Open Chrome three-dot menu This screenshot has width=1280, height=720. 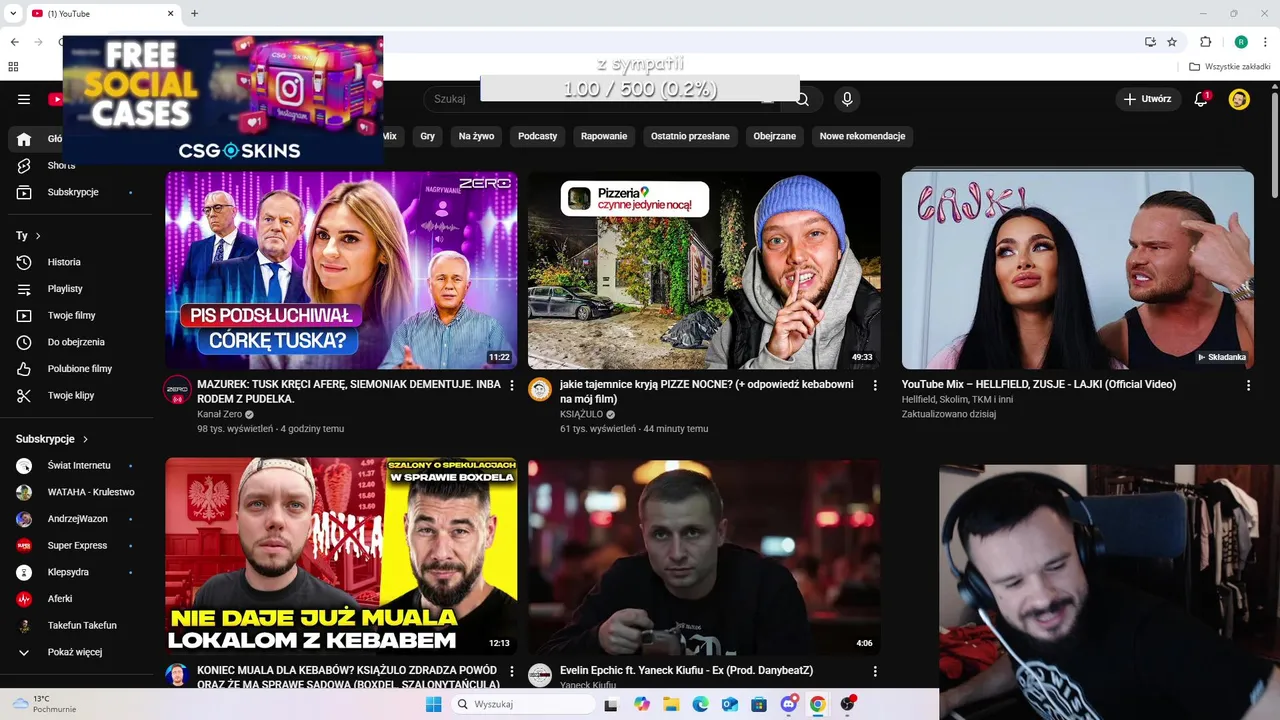[x=1266, y=42]
